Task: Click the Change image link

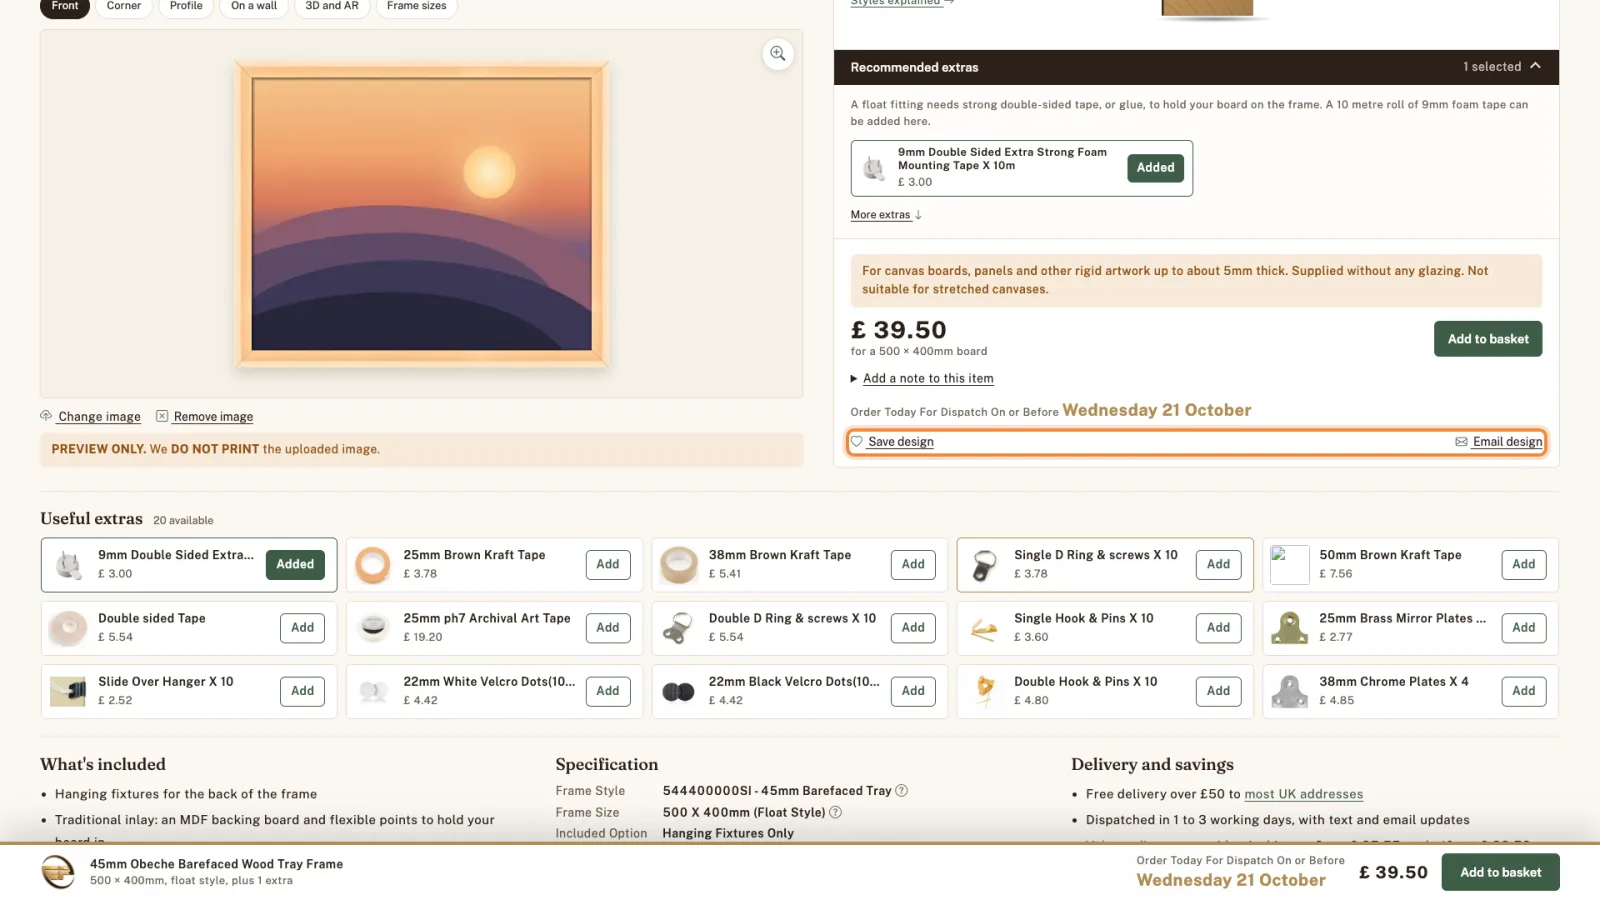Action: (99, 416)
